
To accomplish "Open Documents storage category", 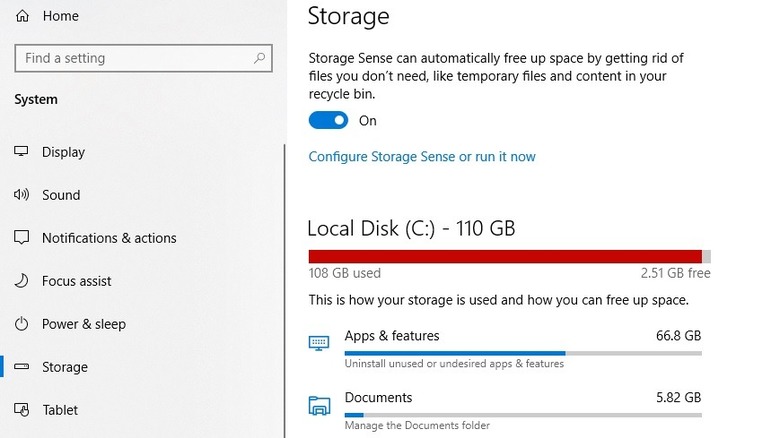I will coord(378,398).
